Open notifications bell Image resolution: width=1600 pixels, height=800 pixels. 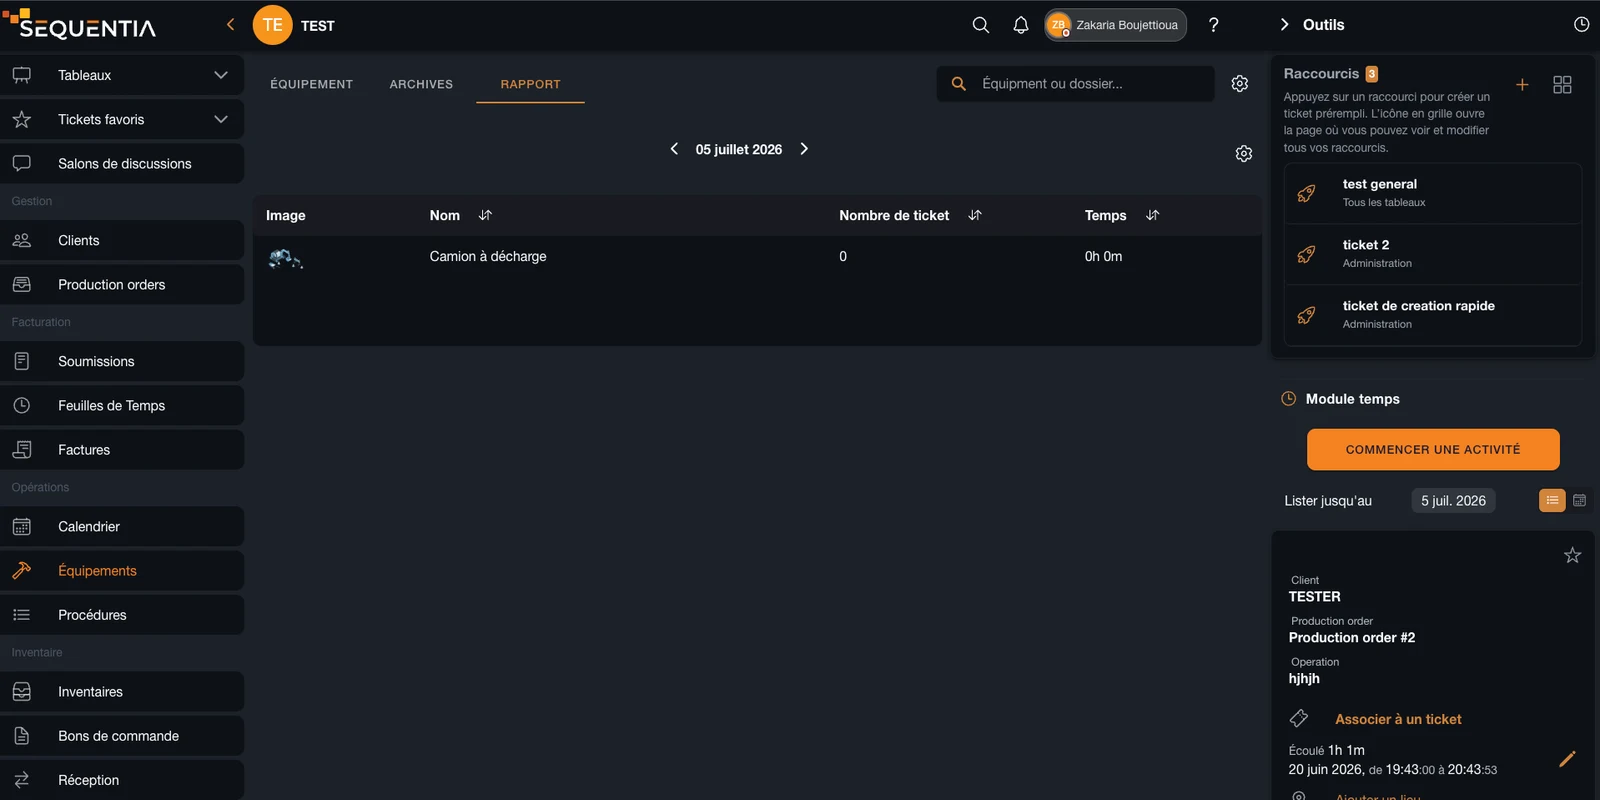[x=1020, y=25]
